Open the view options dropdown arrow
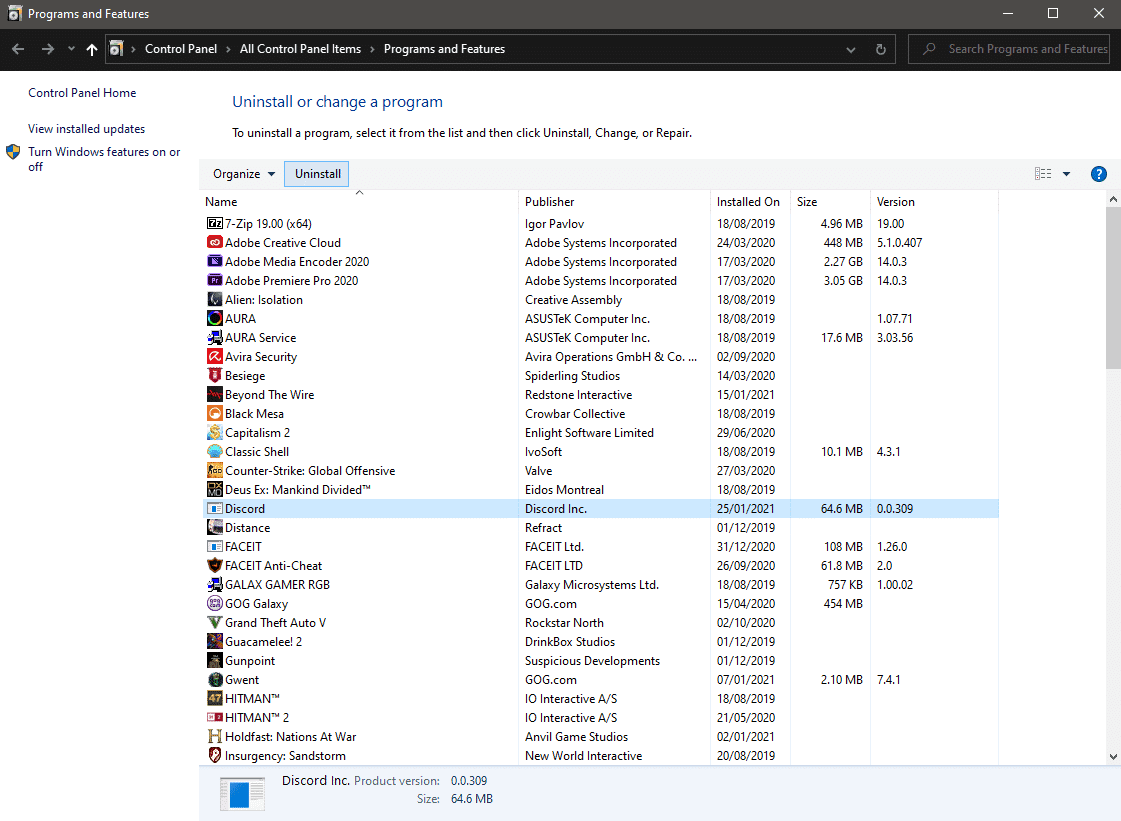 pos(1066,174)
